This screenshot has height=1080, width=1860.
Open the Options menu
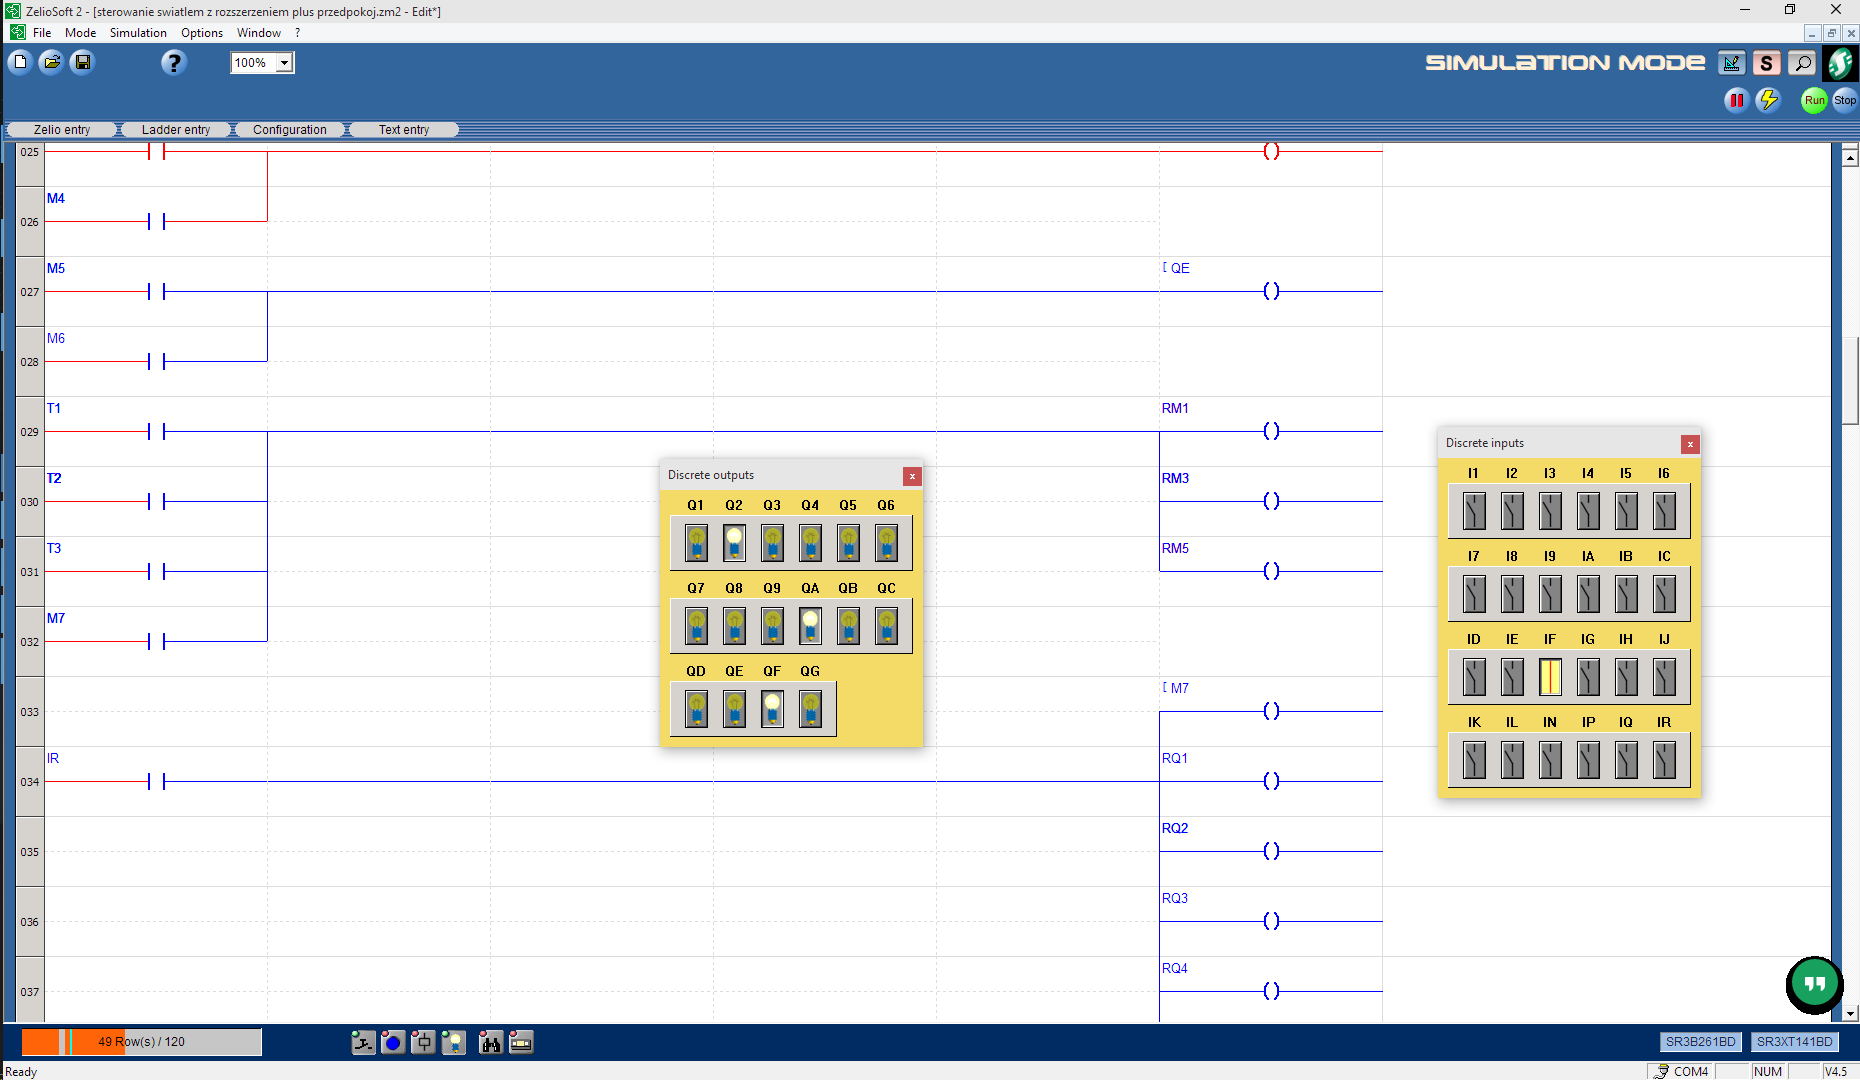202,33
